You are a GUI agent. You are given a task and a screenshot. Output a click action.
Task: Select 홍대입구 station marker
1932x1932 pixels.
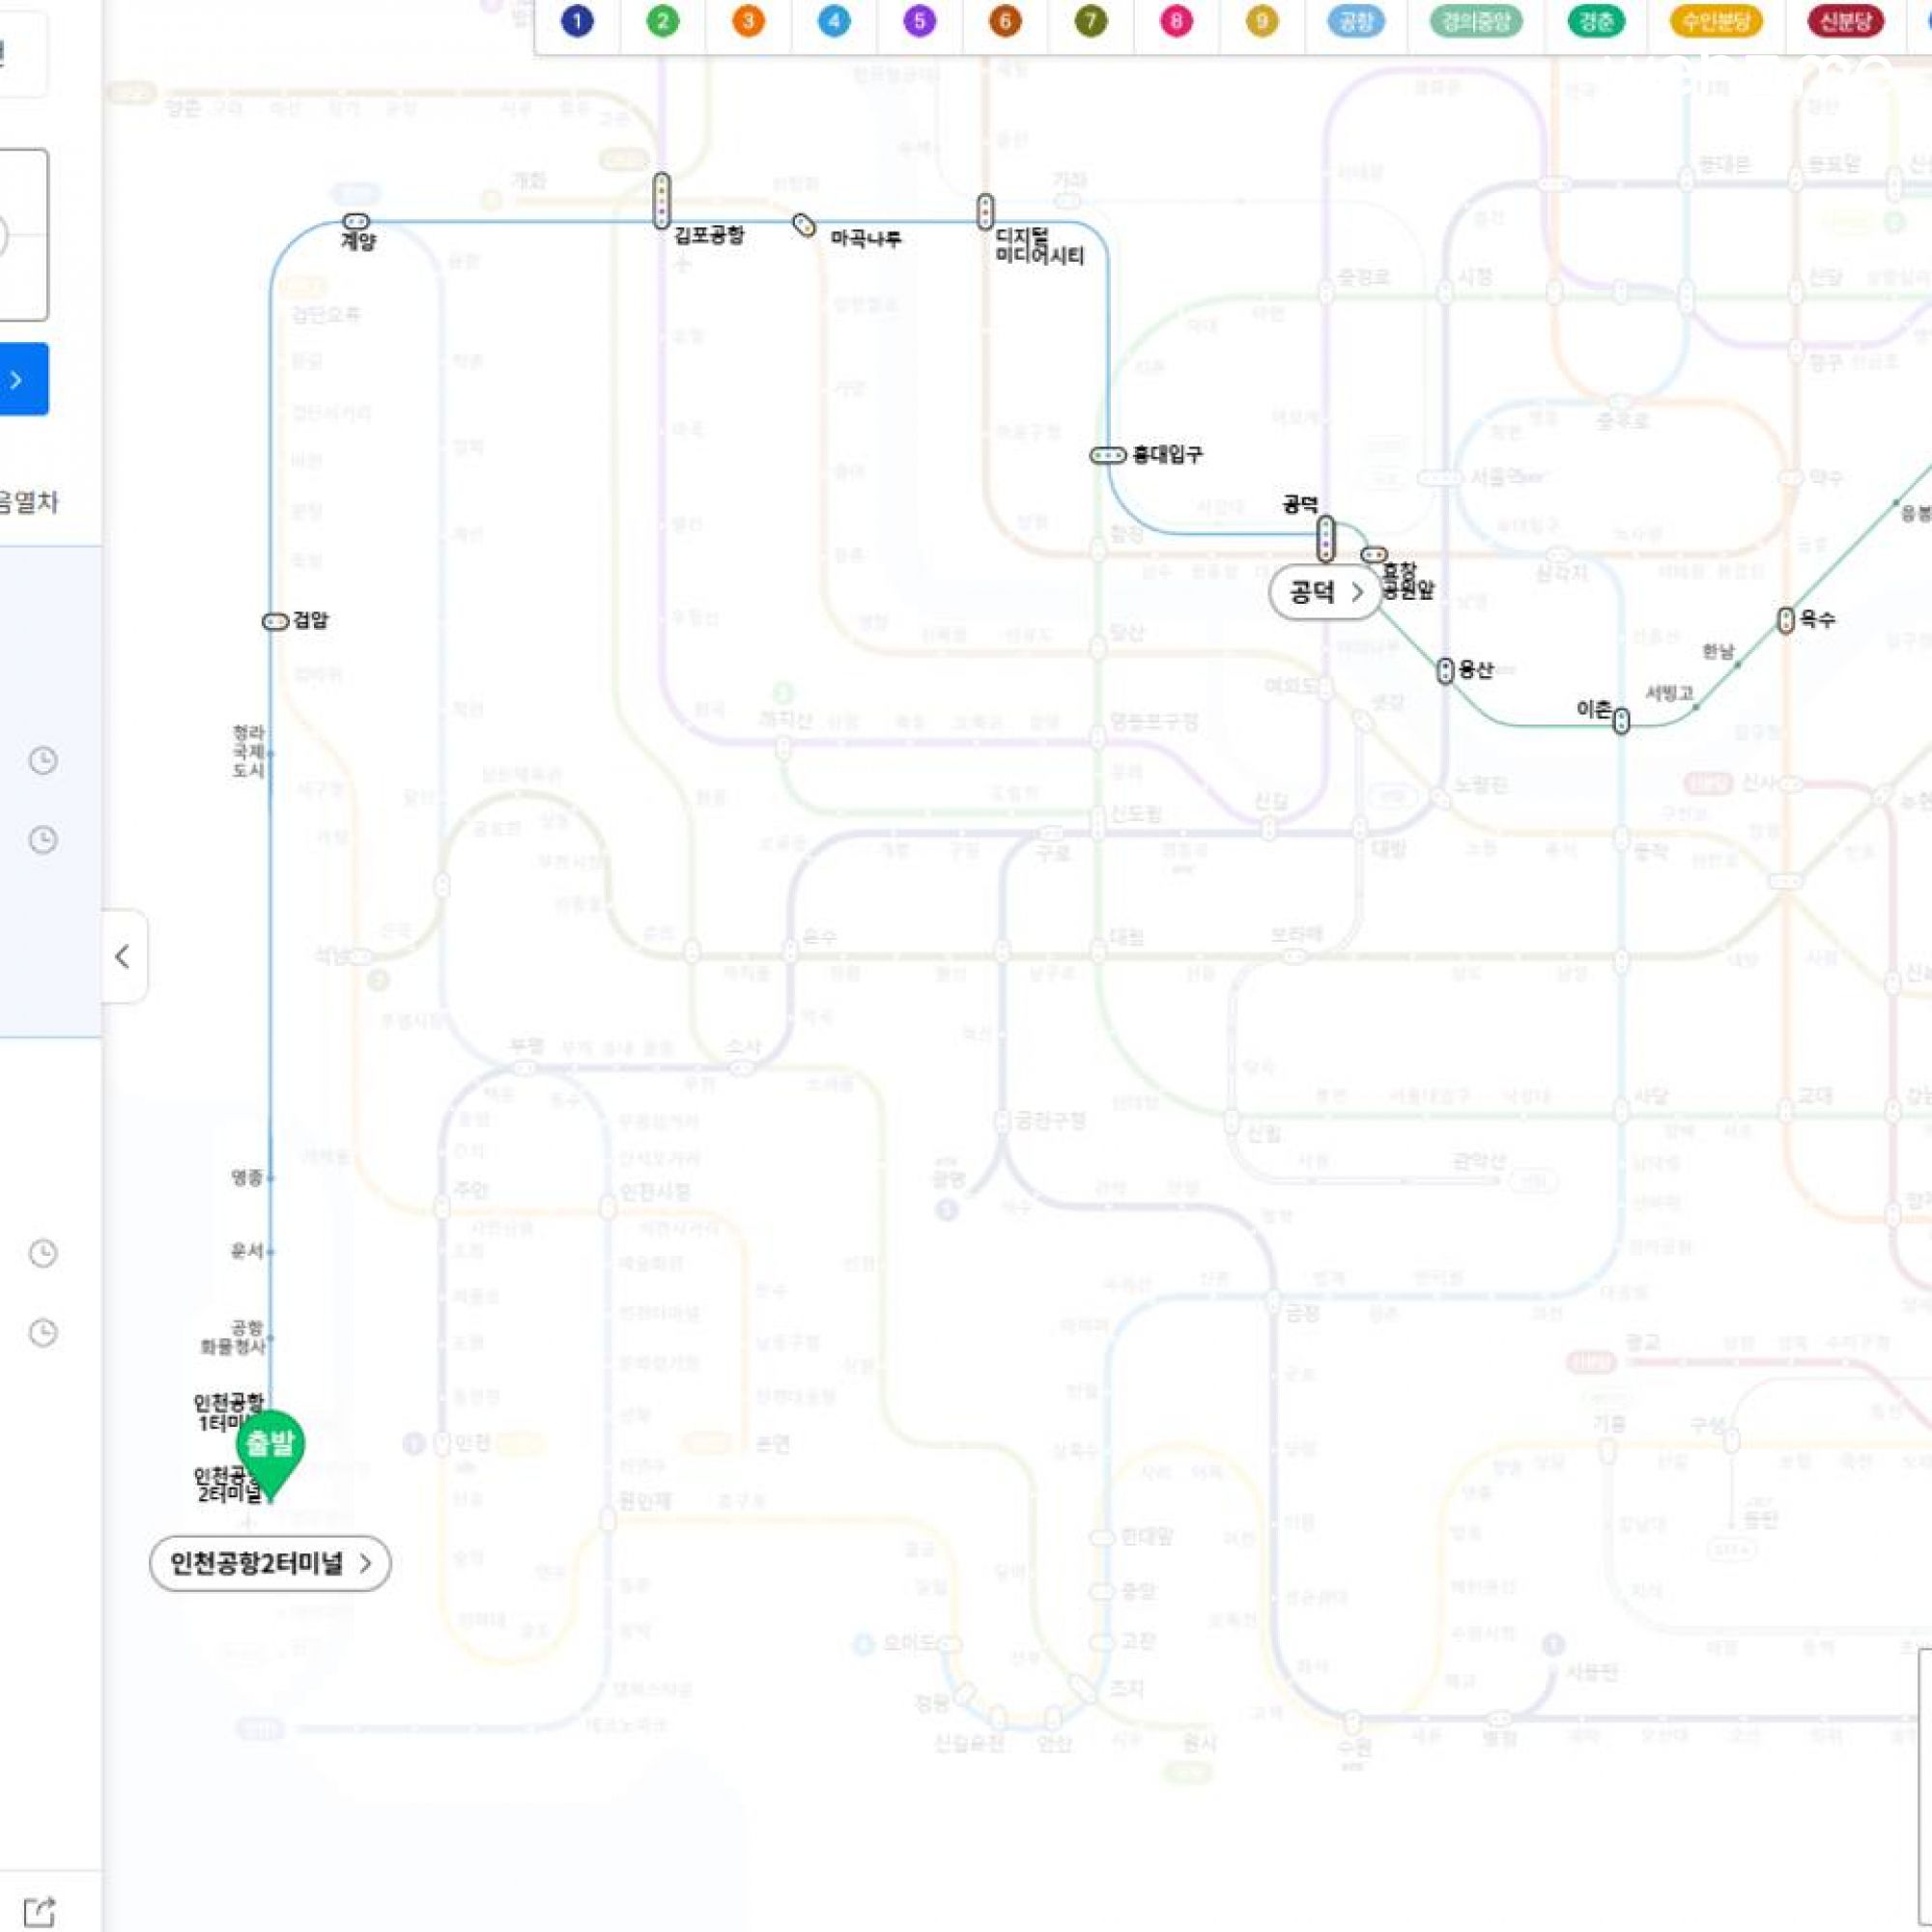pyautogui.click(x=1108, y=455)
